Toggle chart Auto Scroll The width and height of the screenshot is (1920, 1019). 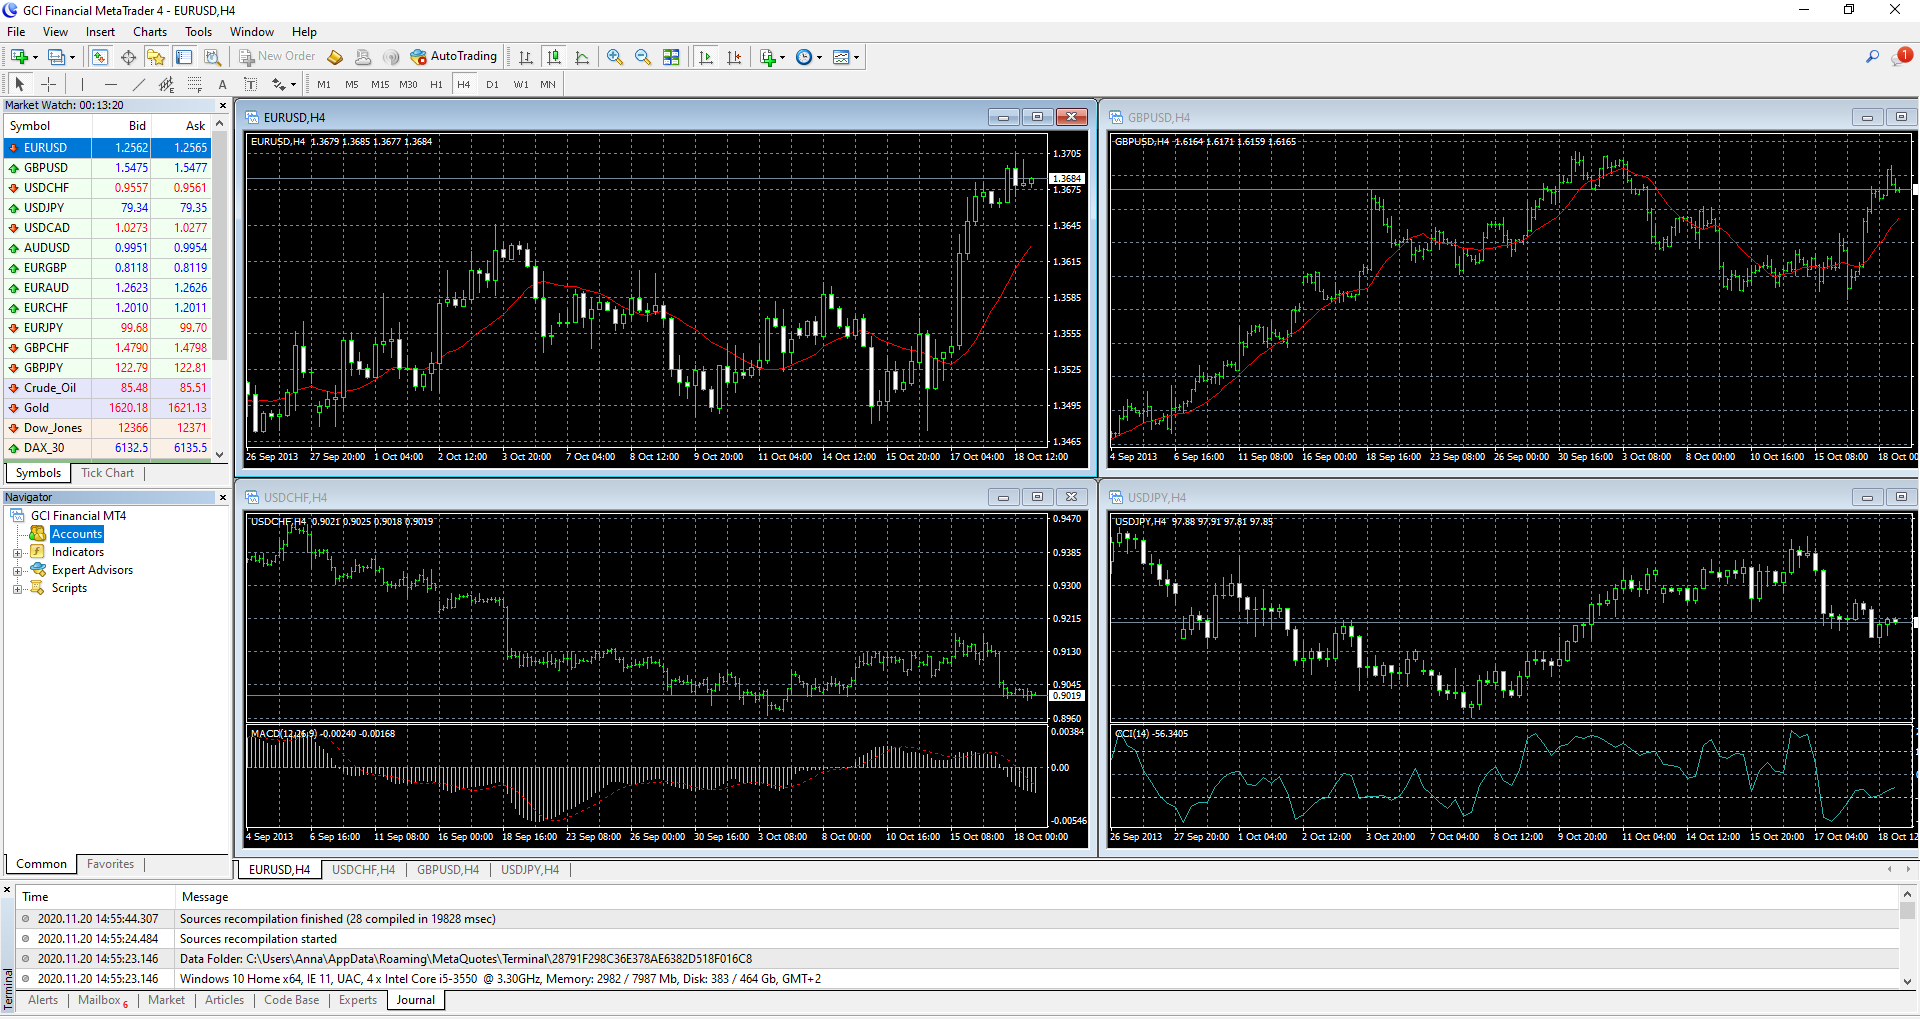pos(706,57)
